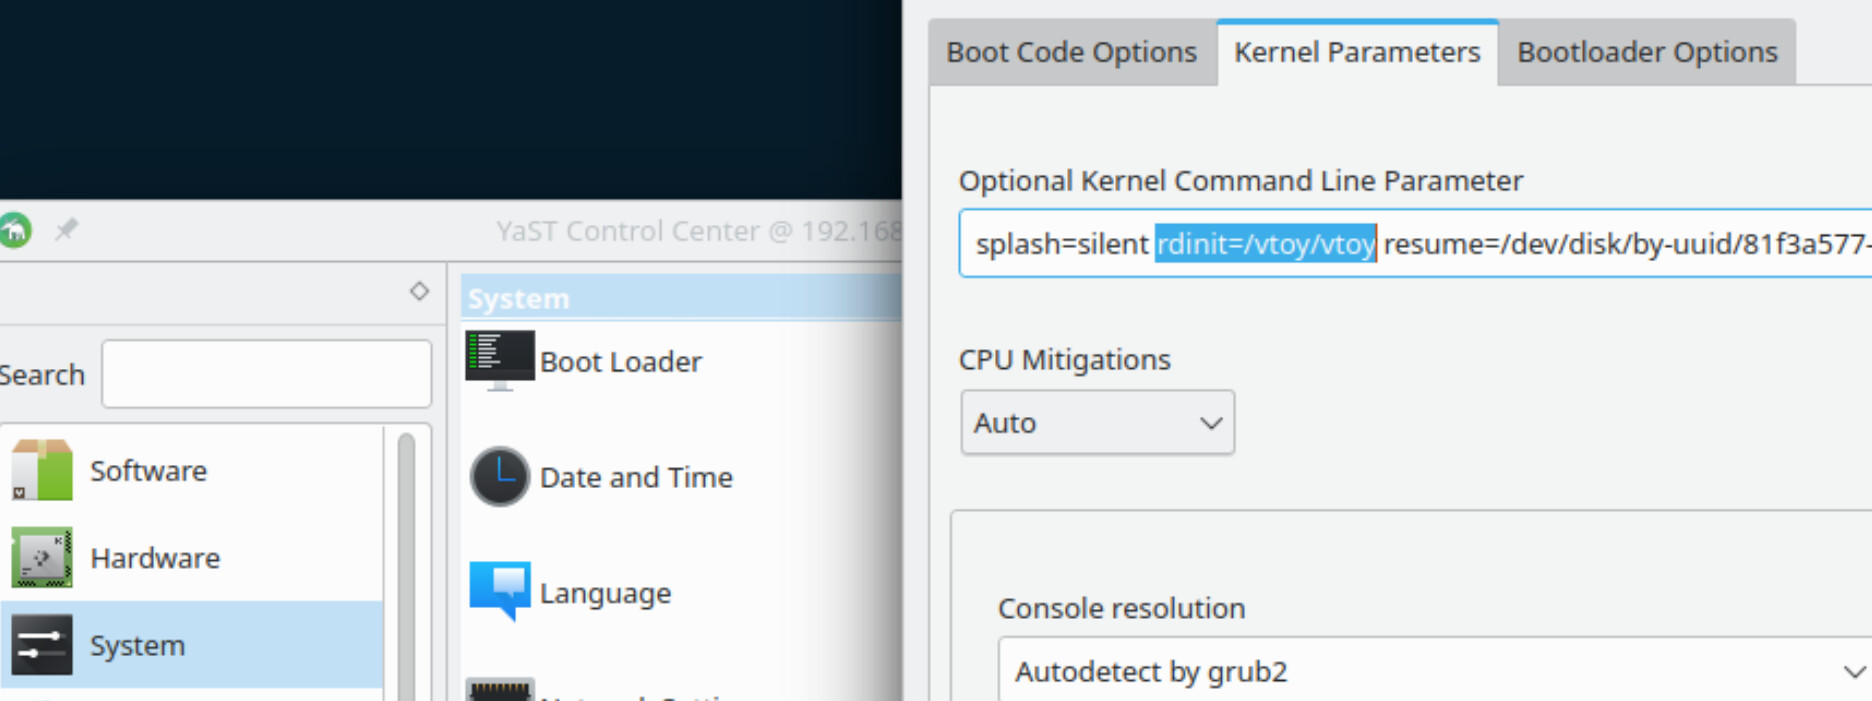Click the Boot Loader module icon
Screen dimensions: 1872x701
click(x=499, y=360)
